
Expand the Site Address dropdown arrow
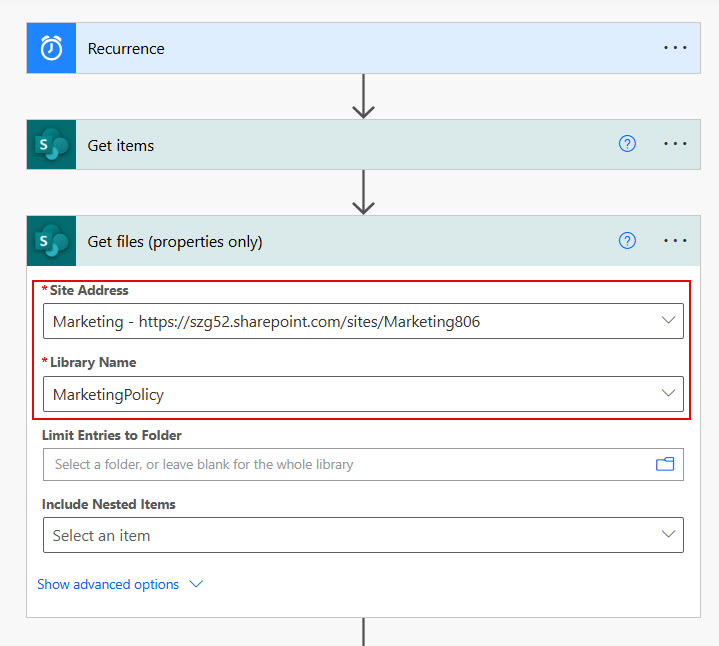(668, 321)
